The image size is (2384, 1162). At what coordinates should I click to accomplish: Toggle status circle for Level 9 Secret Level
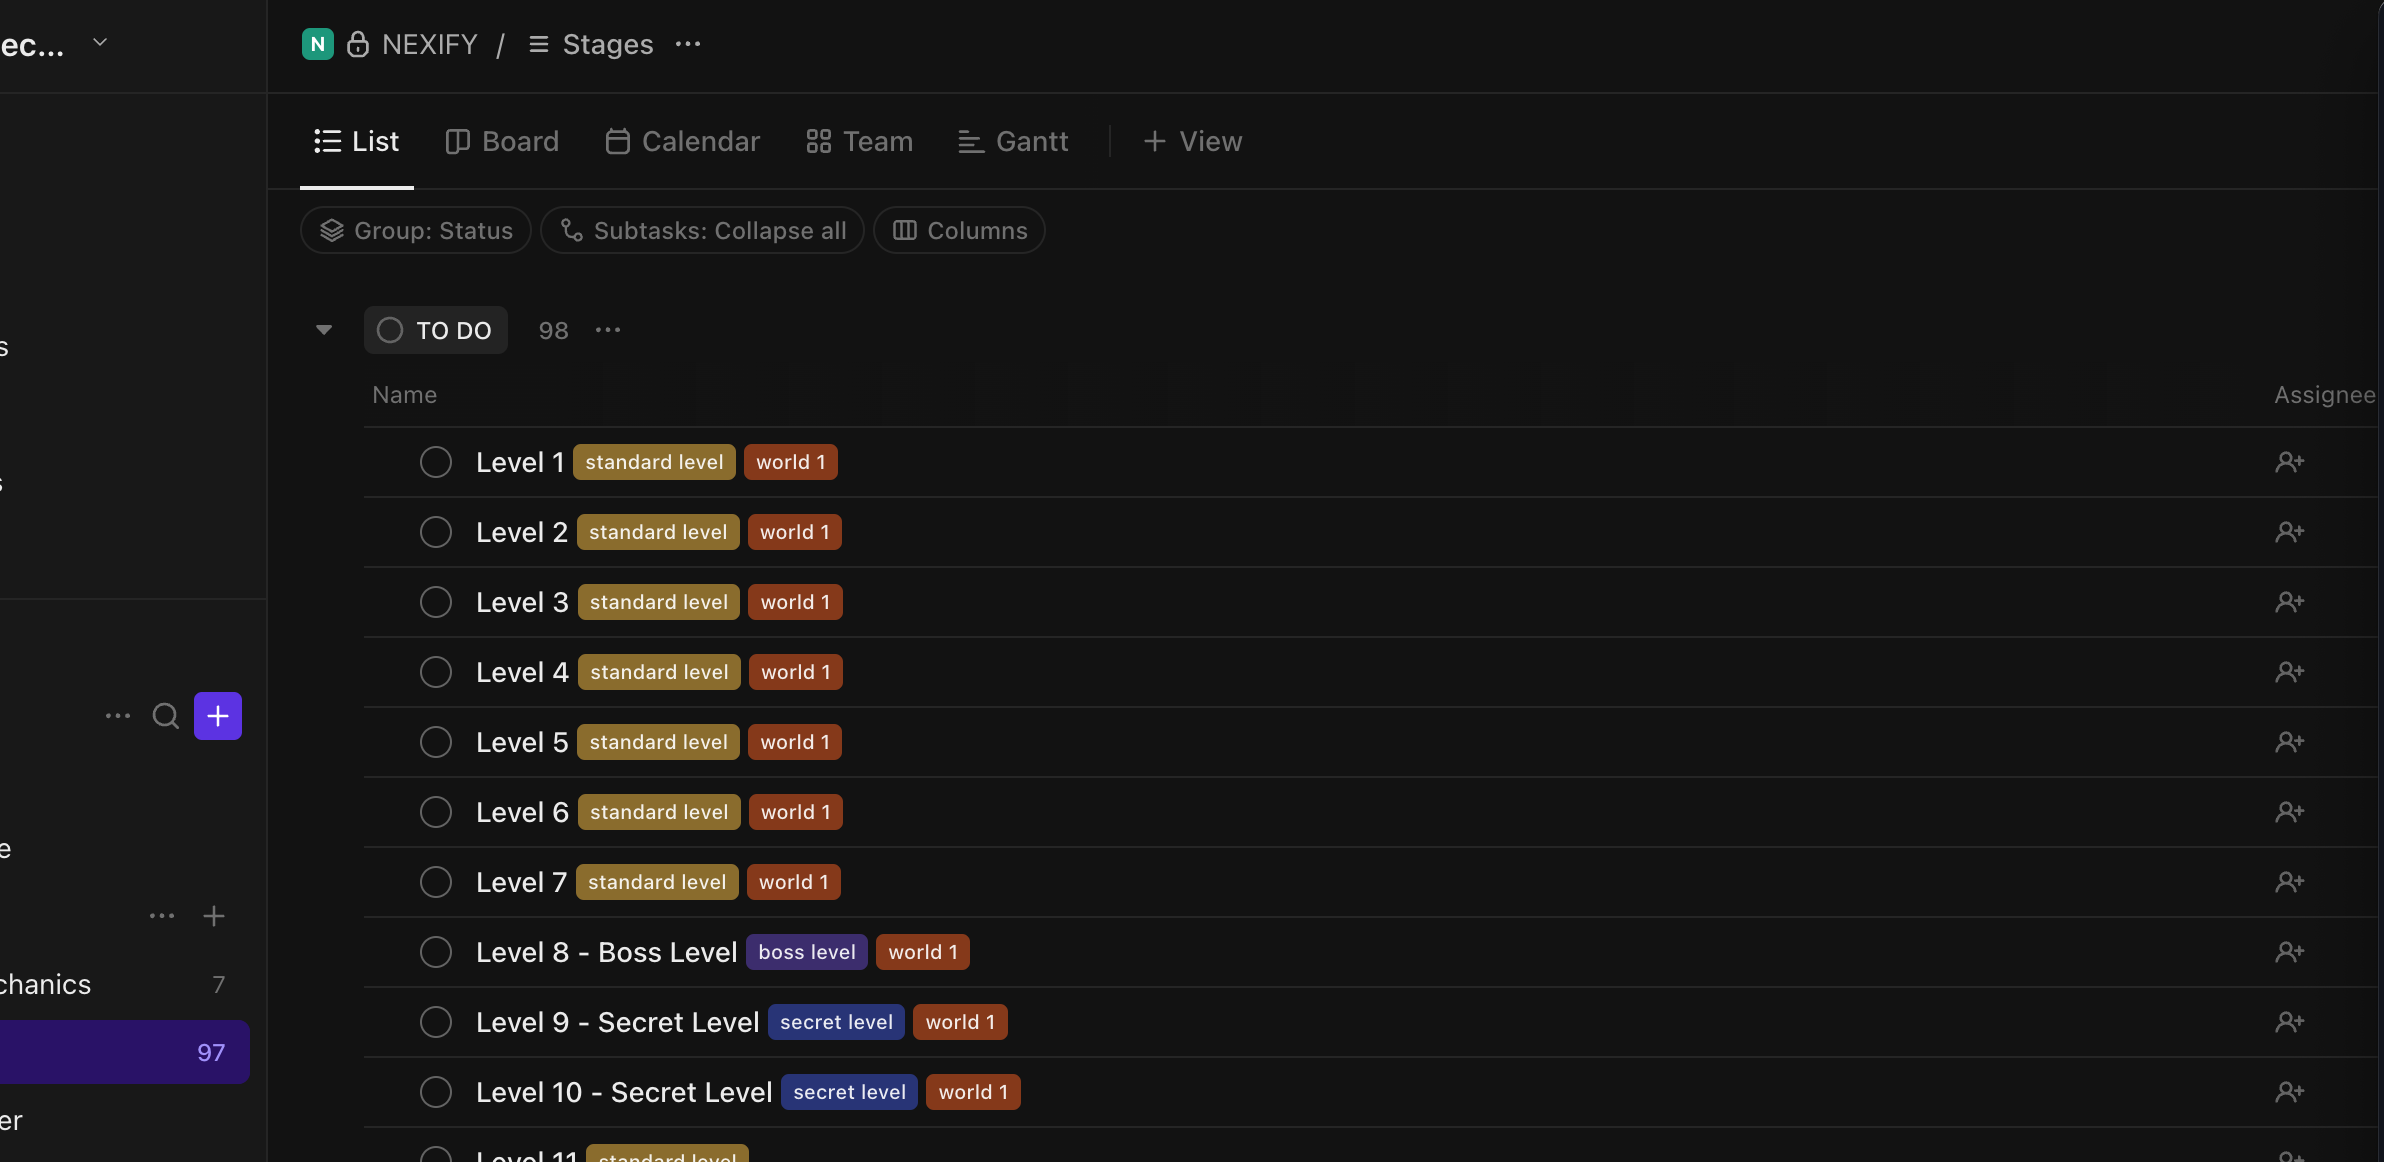tap(436, 1022)
